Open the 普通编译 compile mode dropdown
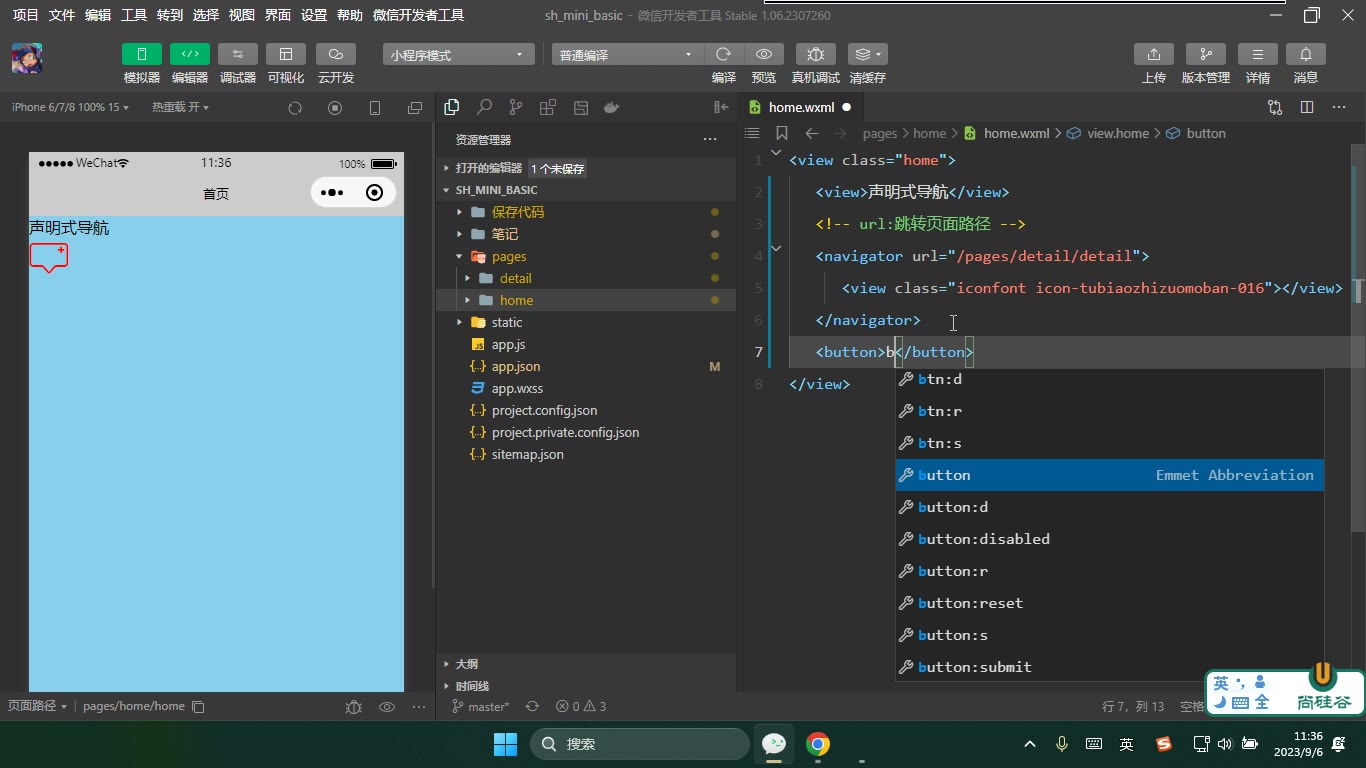The width and height of the screenshot is (1366, 768). (x=627, y=55)
